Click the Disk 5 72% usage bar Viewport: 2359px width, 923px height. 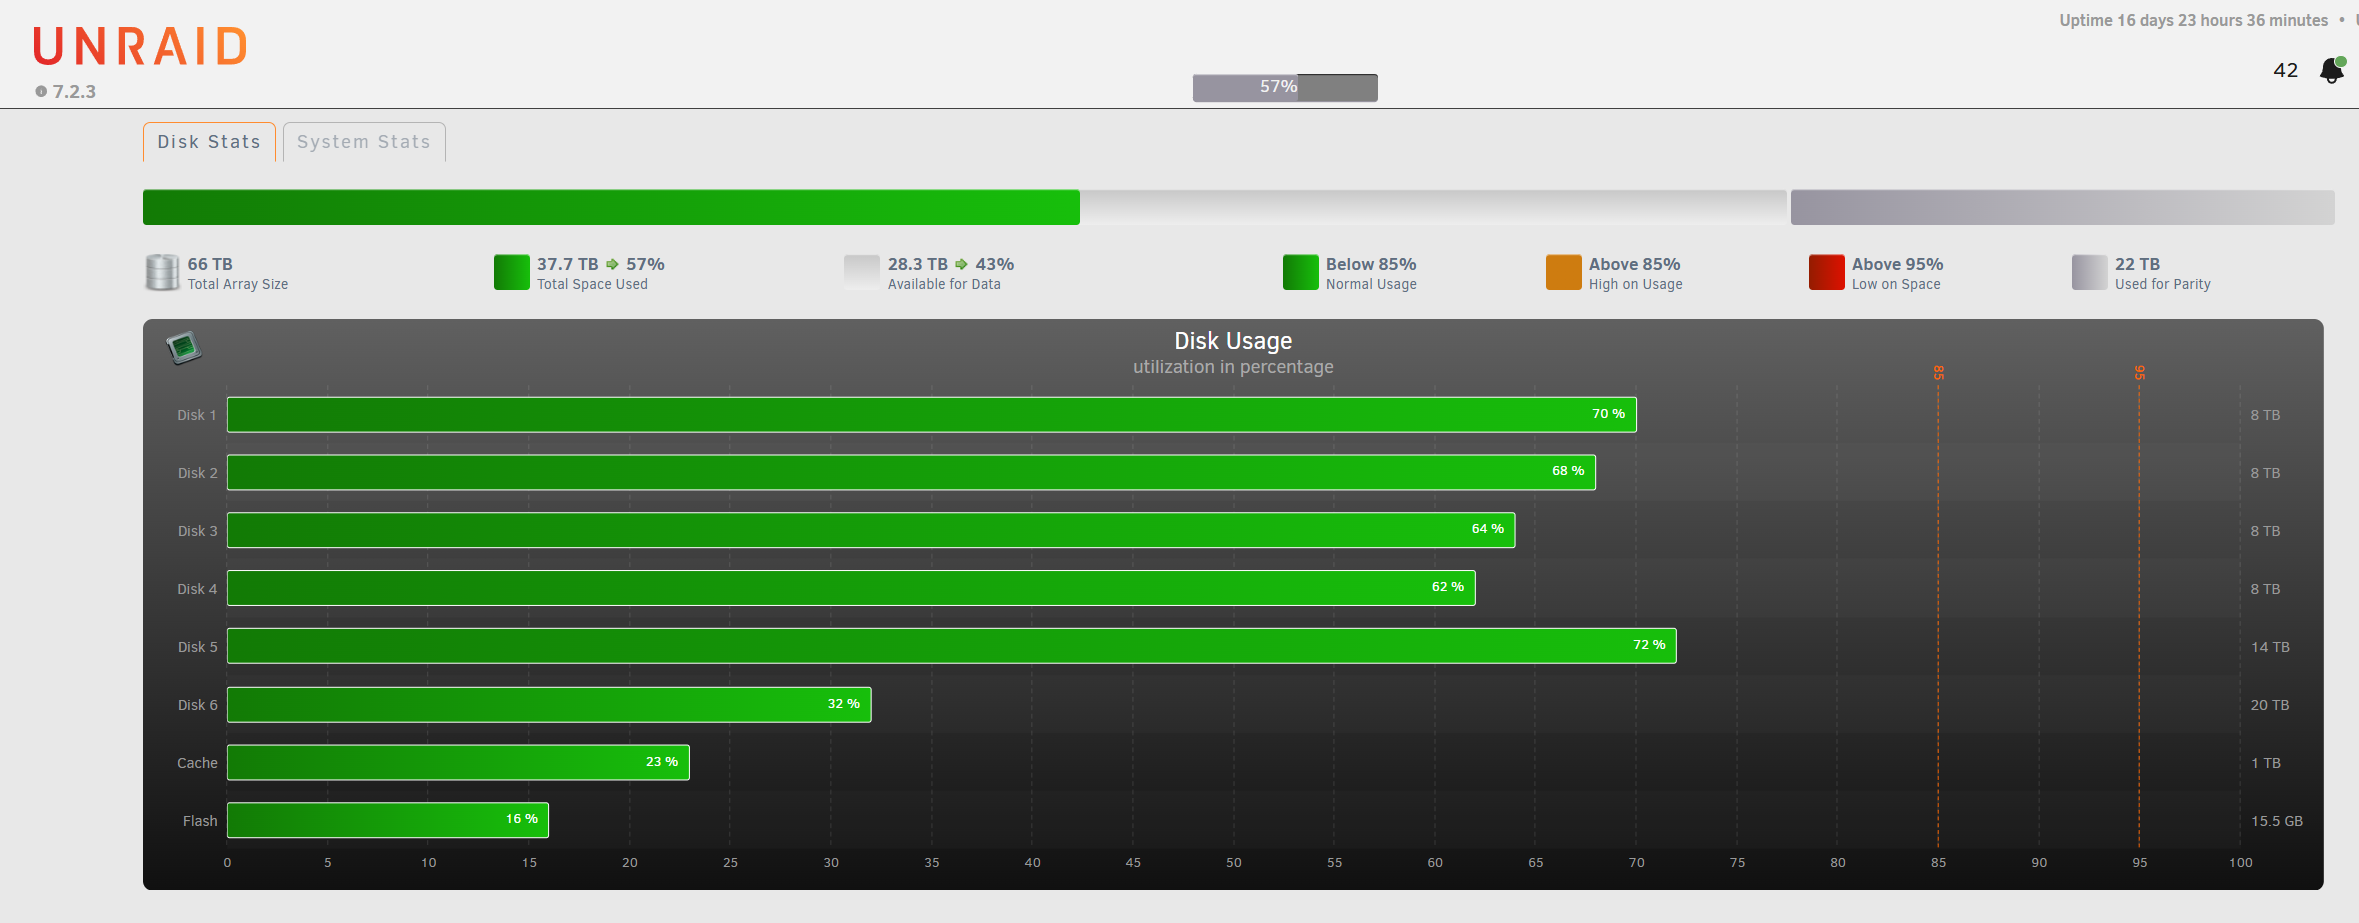click(x=950, y=646)
